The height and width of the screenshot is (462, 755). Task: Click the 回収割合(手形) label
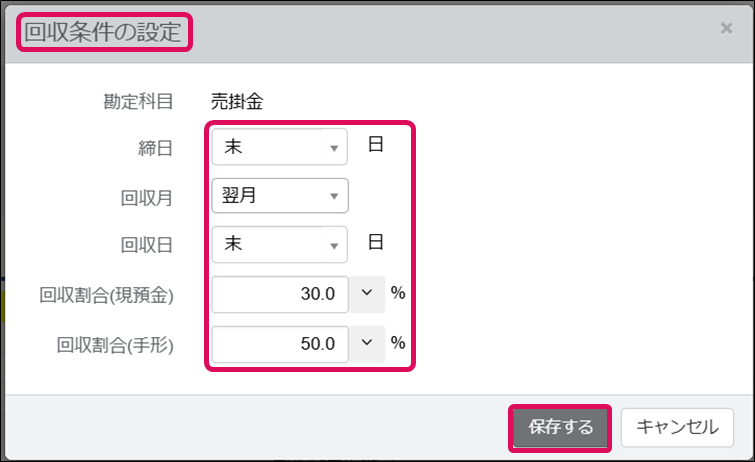coord(115,345)
